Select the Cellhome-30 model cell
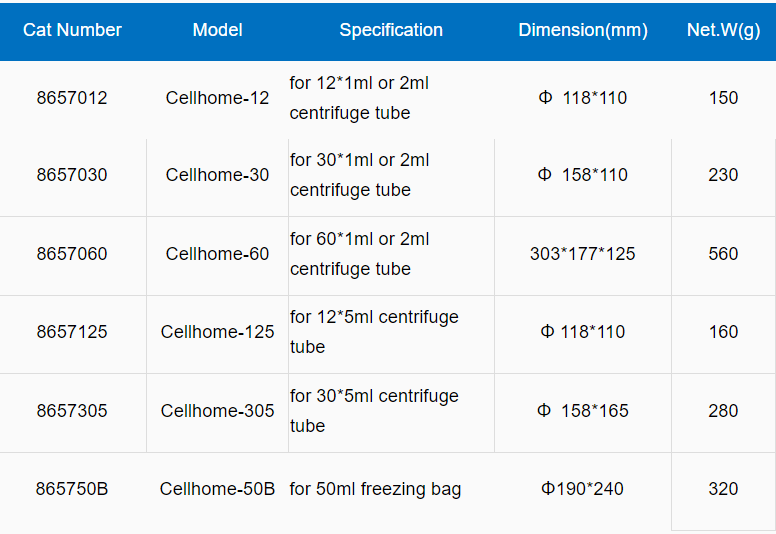Screen dimensions: 776x534 coord(217,175)
